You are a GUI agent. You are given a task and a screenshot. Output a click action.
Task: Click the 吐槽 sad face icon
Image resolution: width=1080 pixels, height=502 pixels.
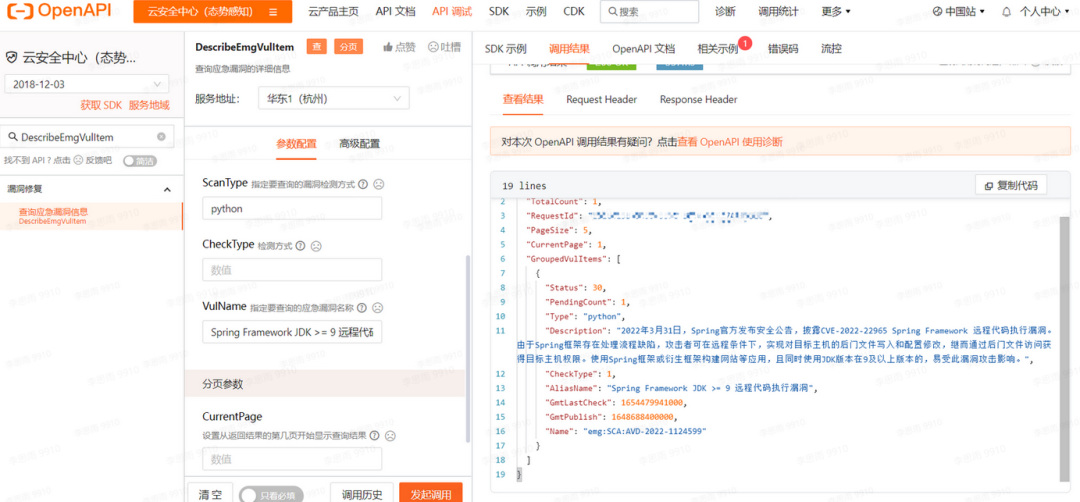[x=433, y=47]
